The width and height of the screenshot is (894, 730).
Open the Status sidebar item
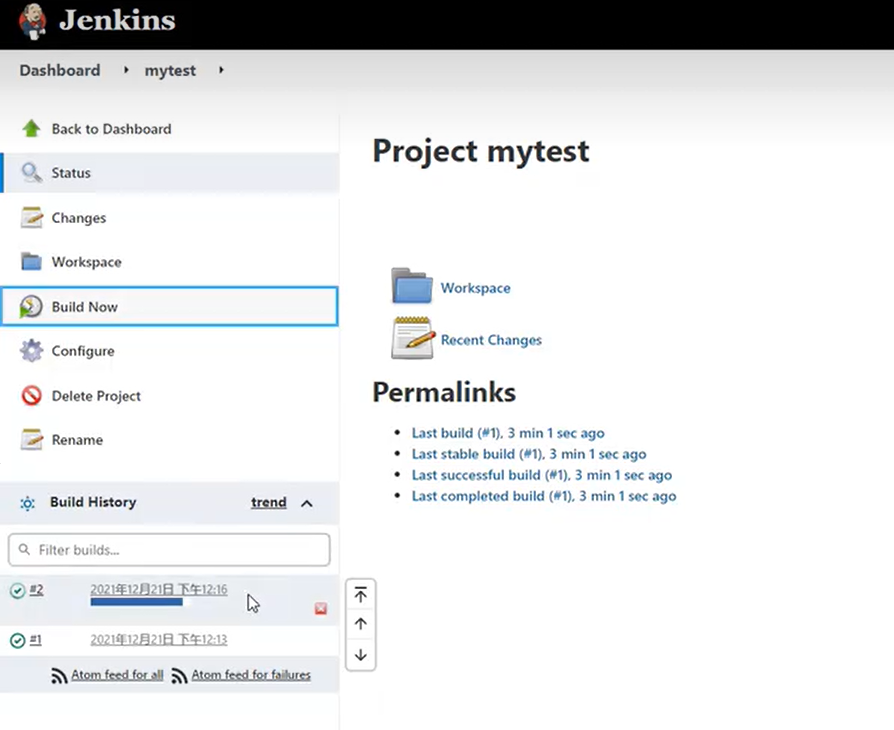click(x=170, y=172)
